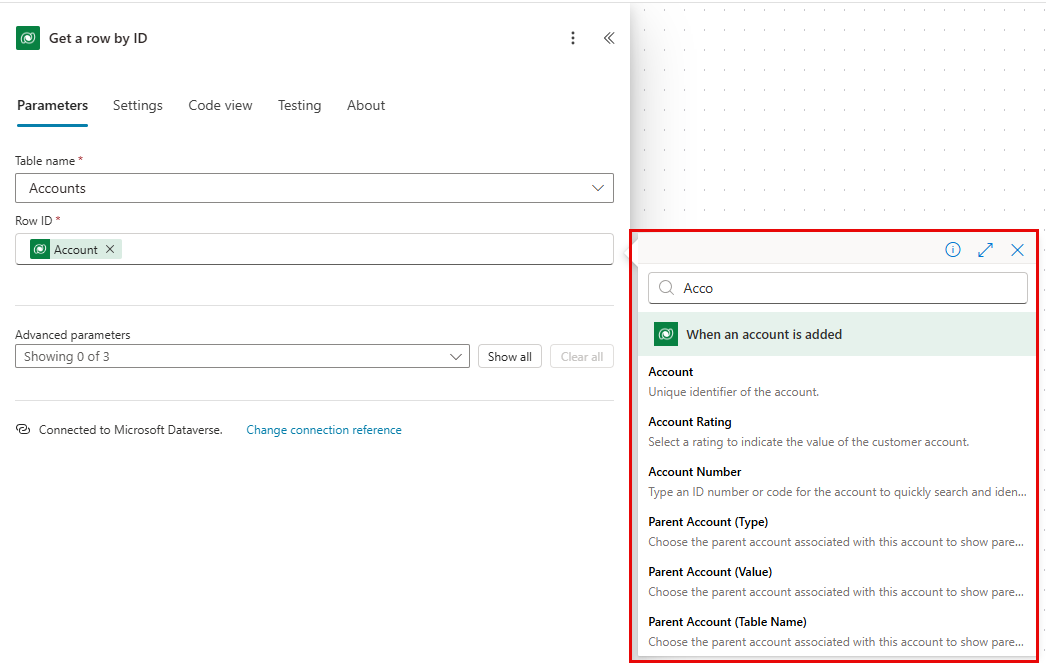Click the Clear all button

tap(582, 356)
